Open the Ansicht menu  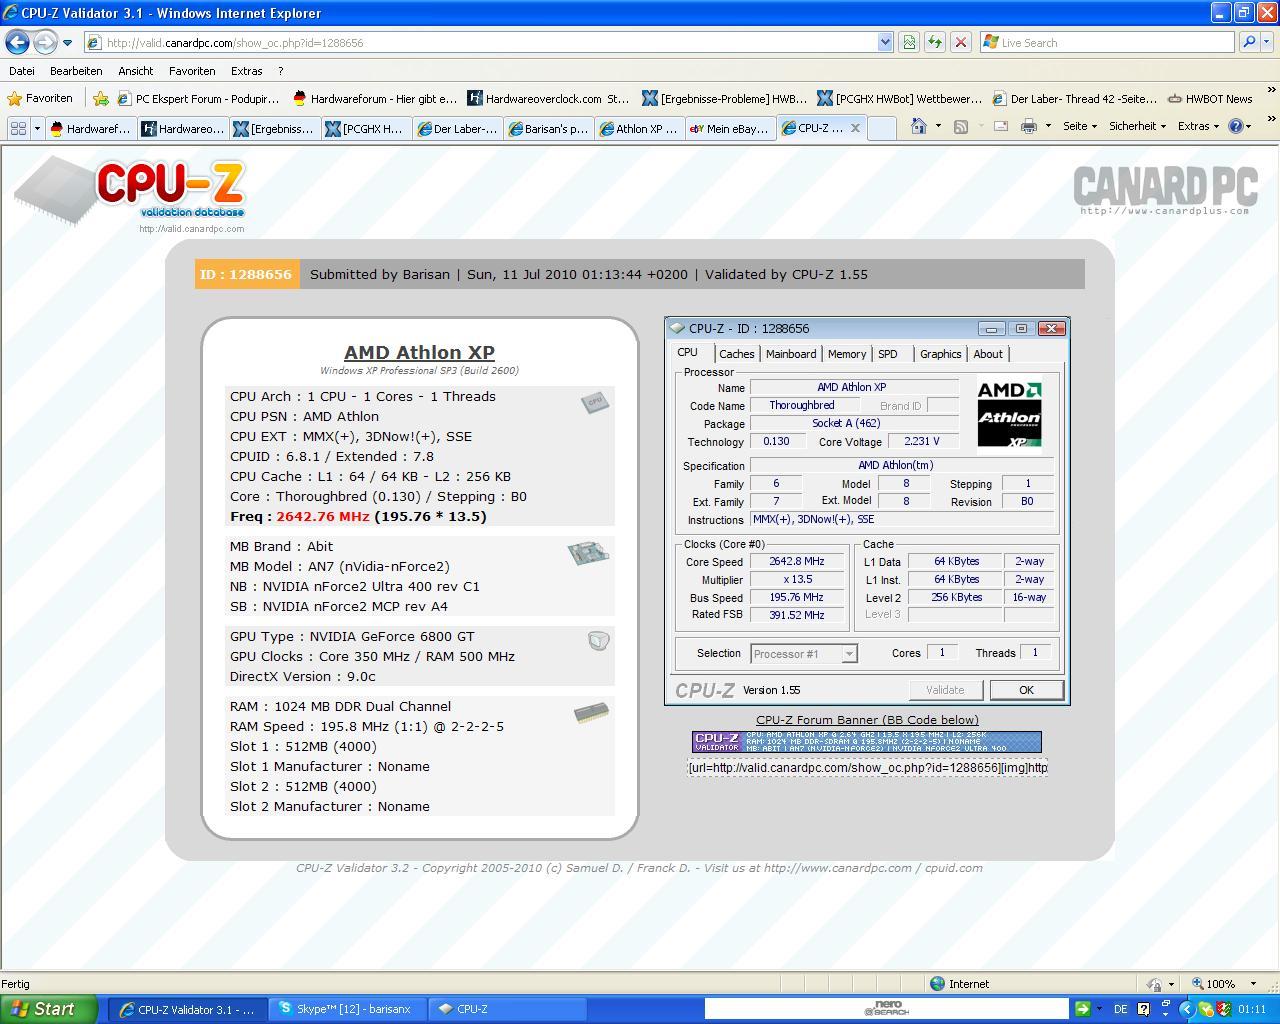coord(135,71)
